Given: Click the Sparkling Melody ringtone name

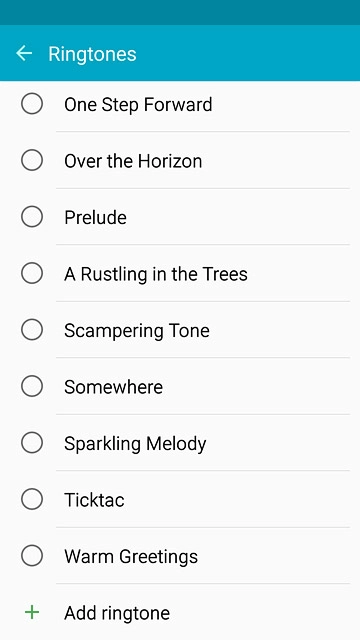Looking at the screenshot, I should [135, 444].
